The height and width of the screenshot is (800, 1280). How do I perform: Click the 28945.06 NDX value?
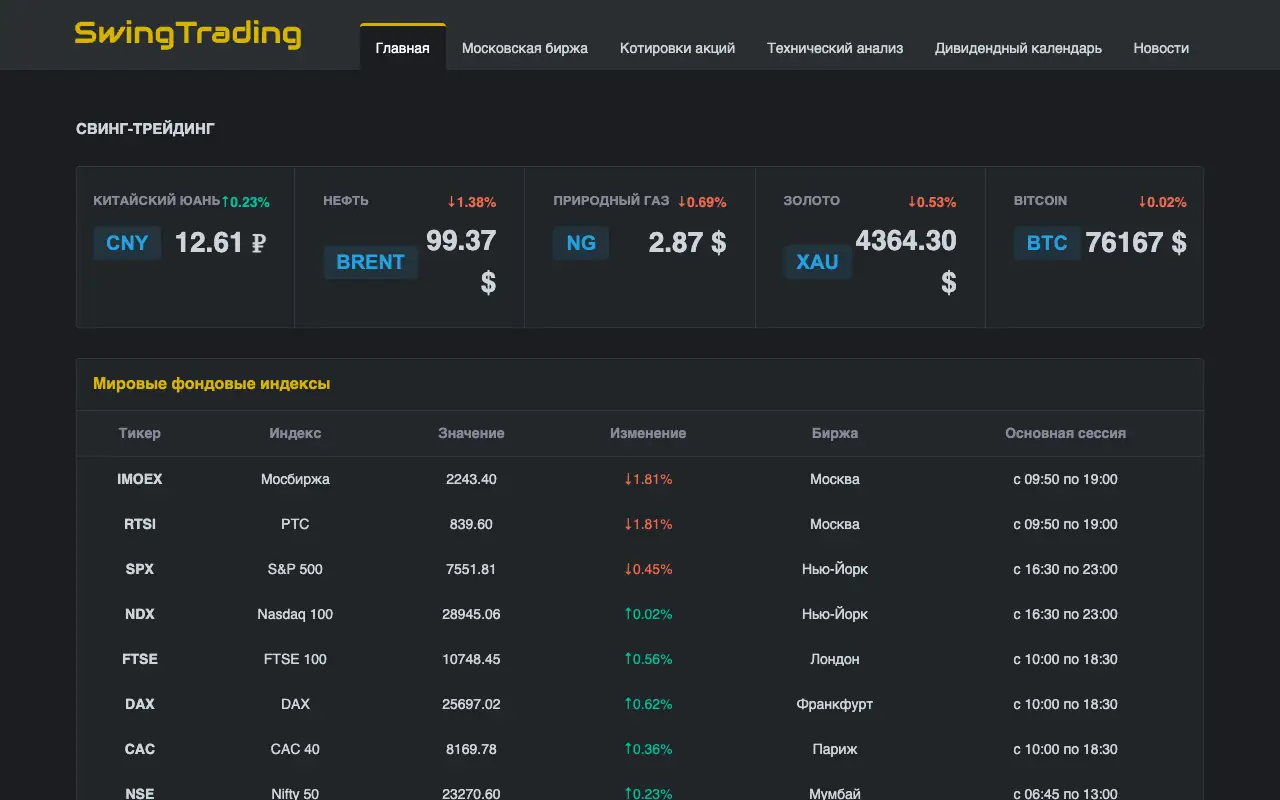(471, 614)
